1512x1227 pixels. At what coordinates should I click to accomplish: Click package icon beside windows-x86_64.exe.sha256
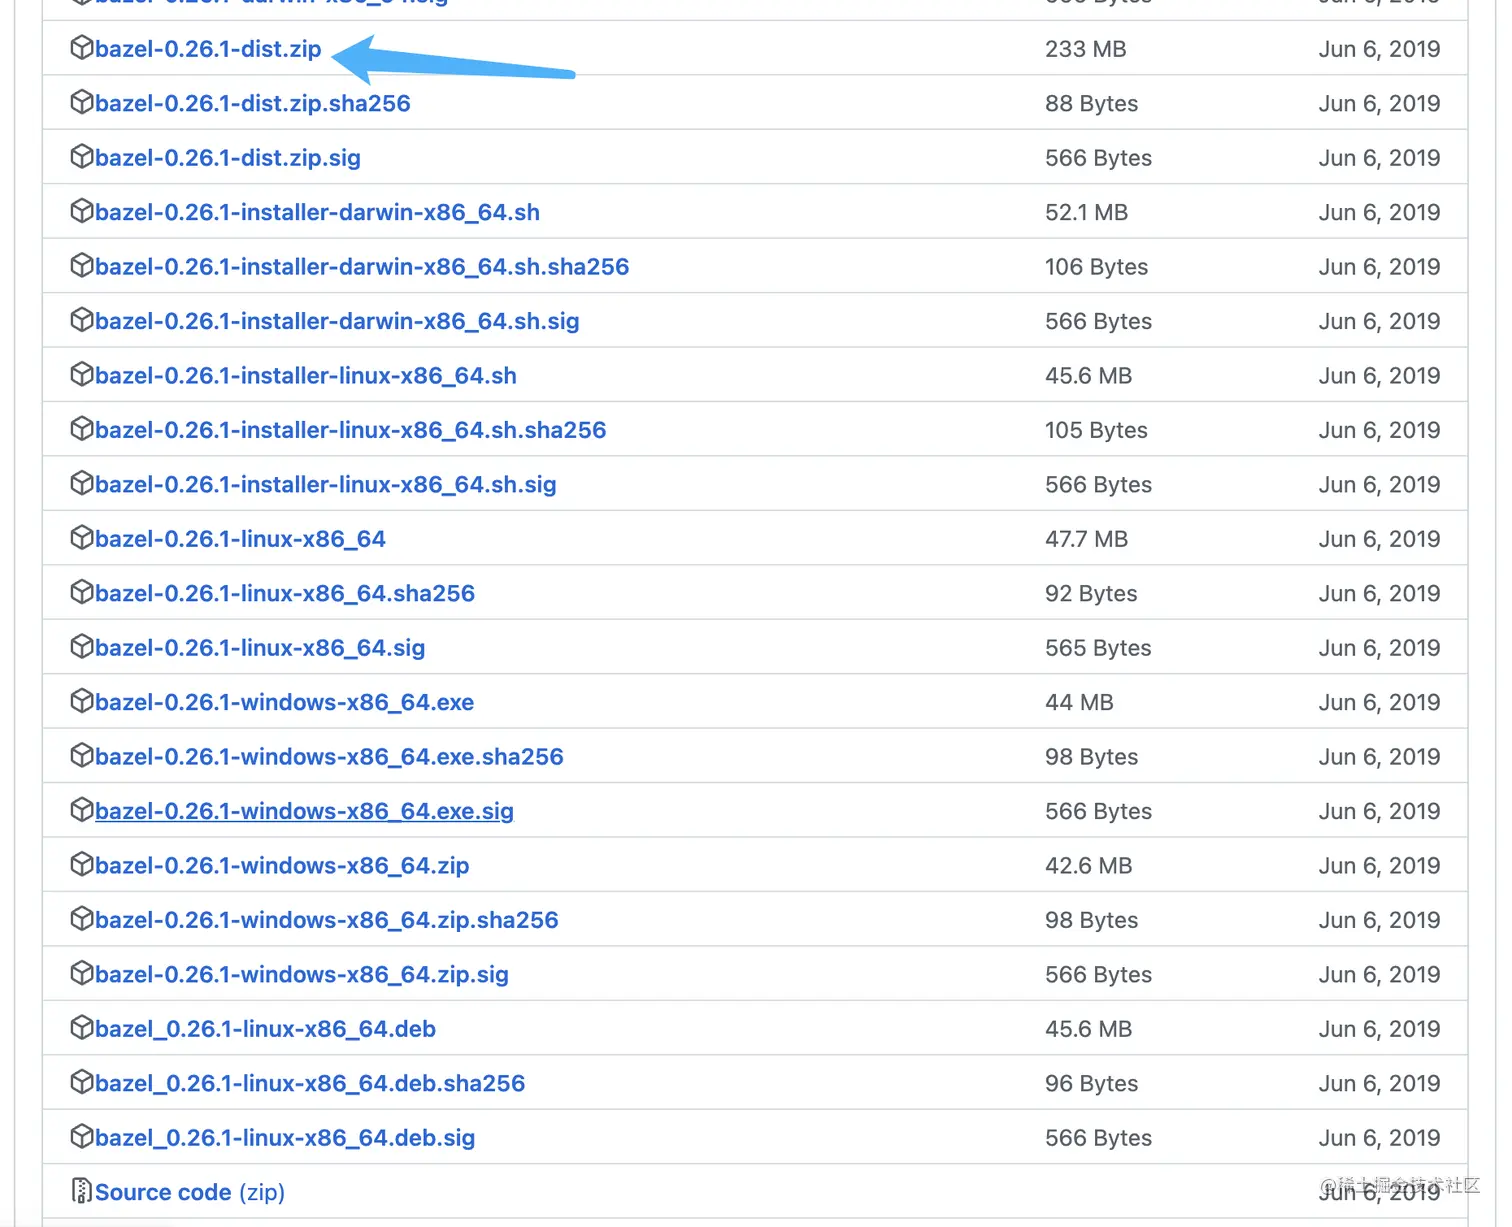pyautogui.click(x=81, y=756)
